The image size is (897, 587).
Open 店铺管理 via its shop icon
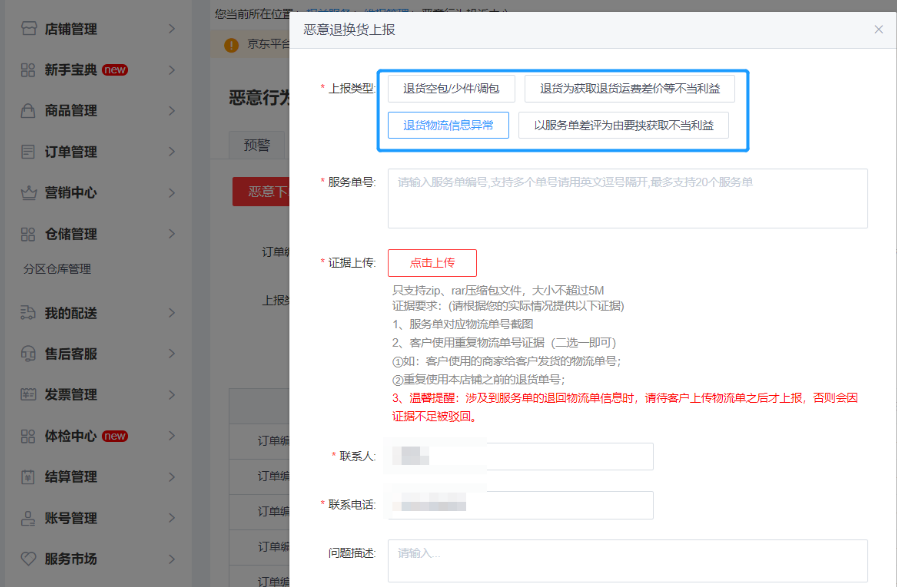point(29,29)
